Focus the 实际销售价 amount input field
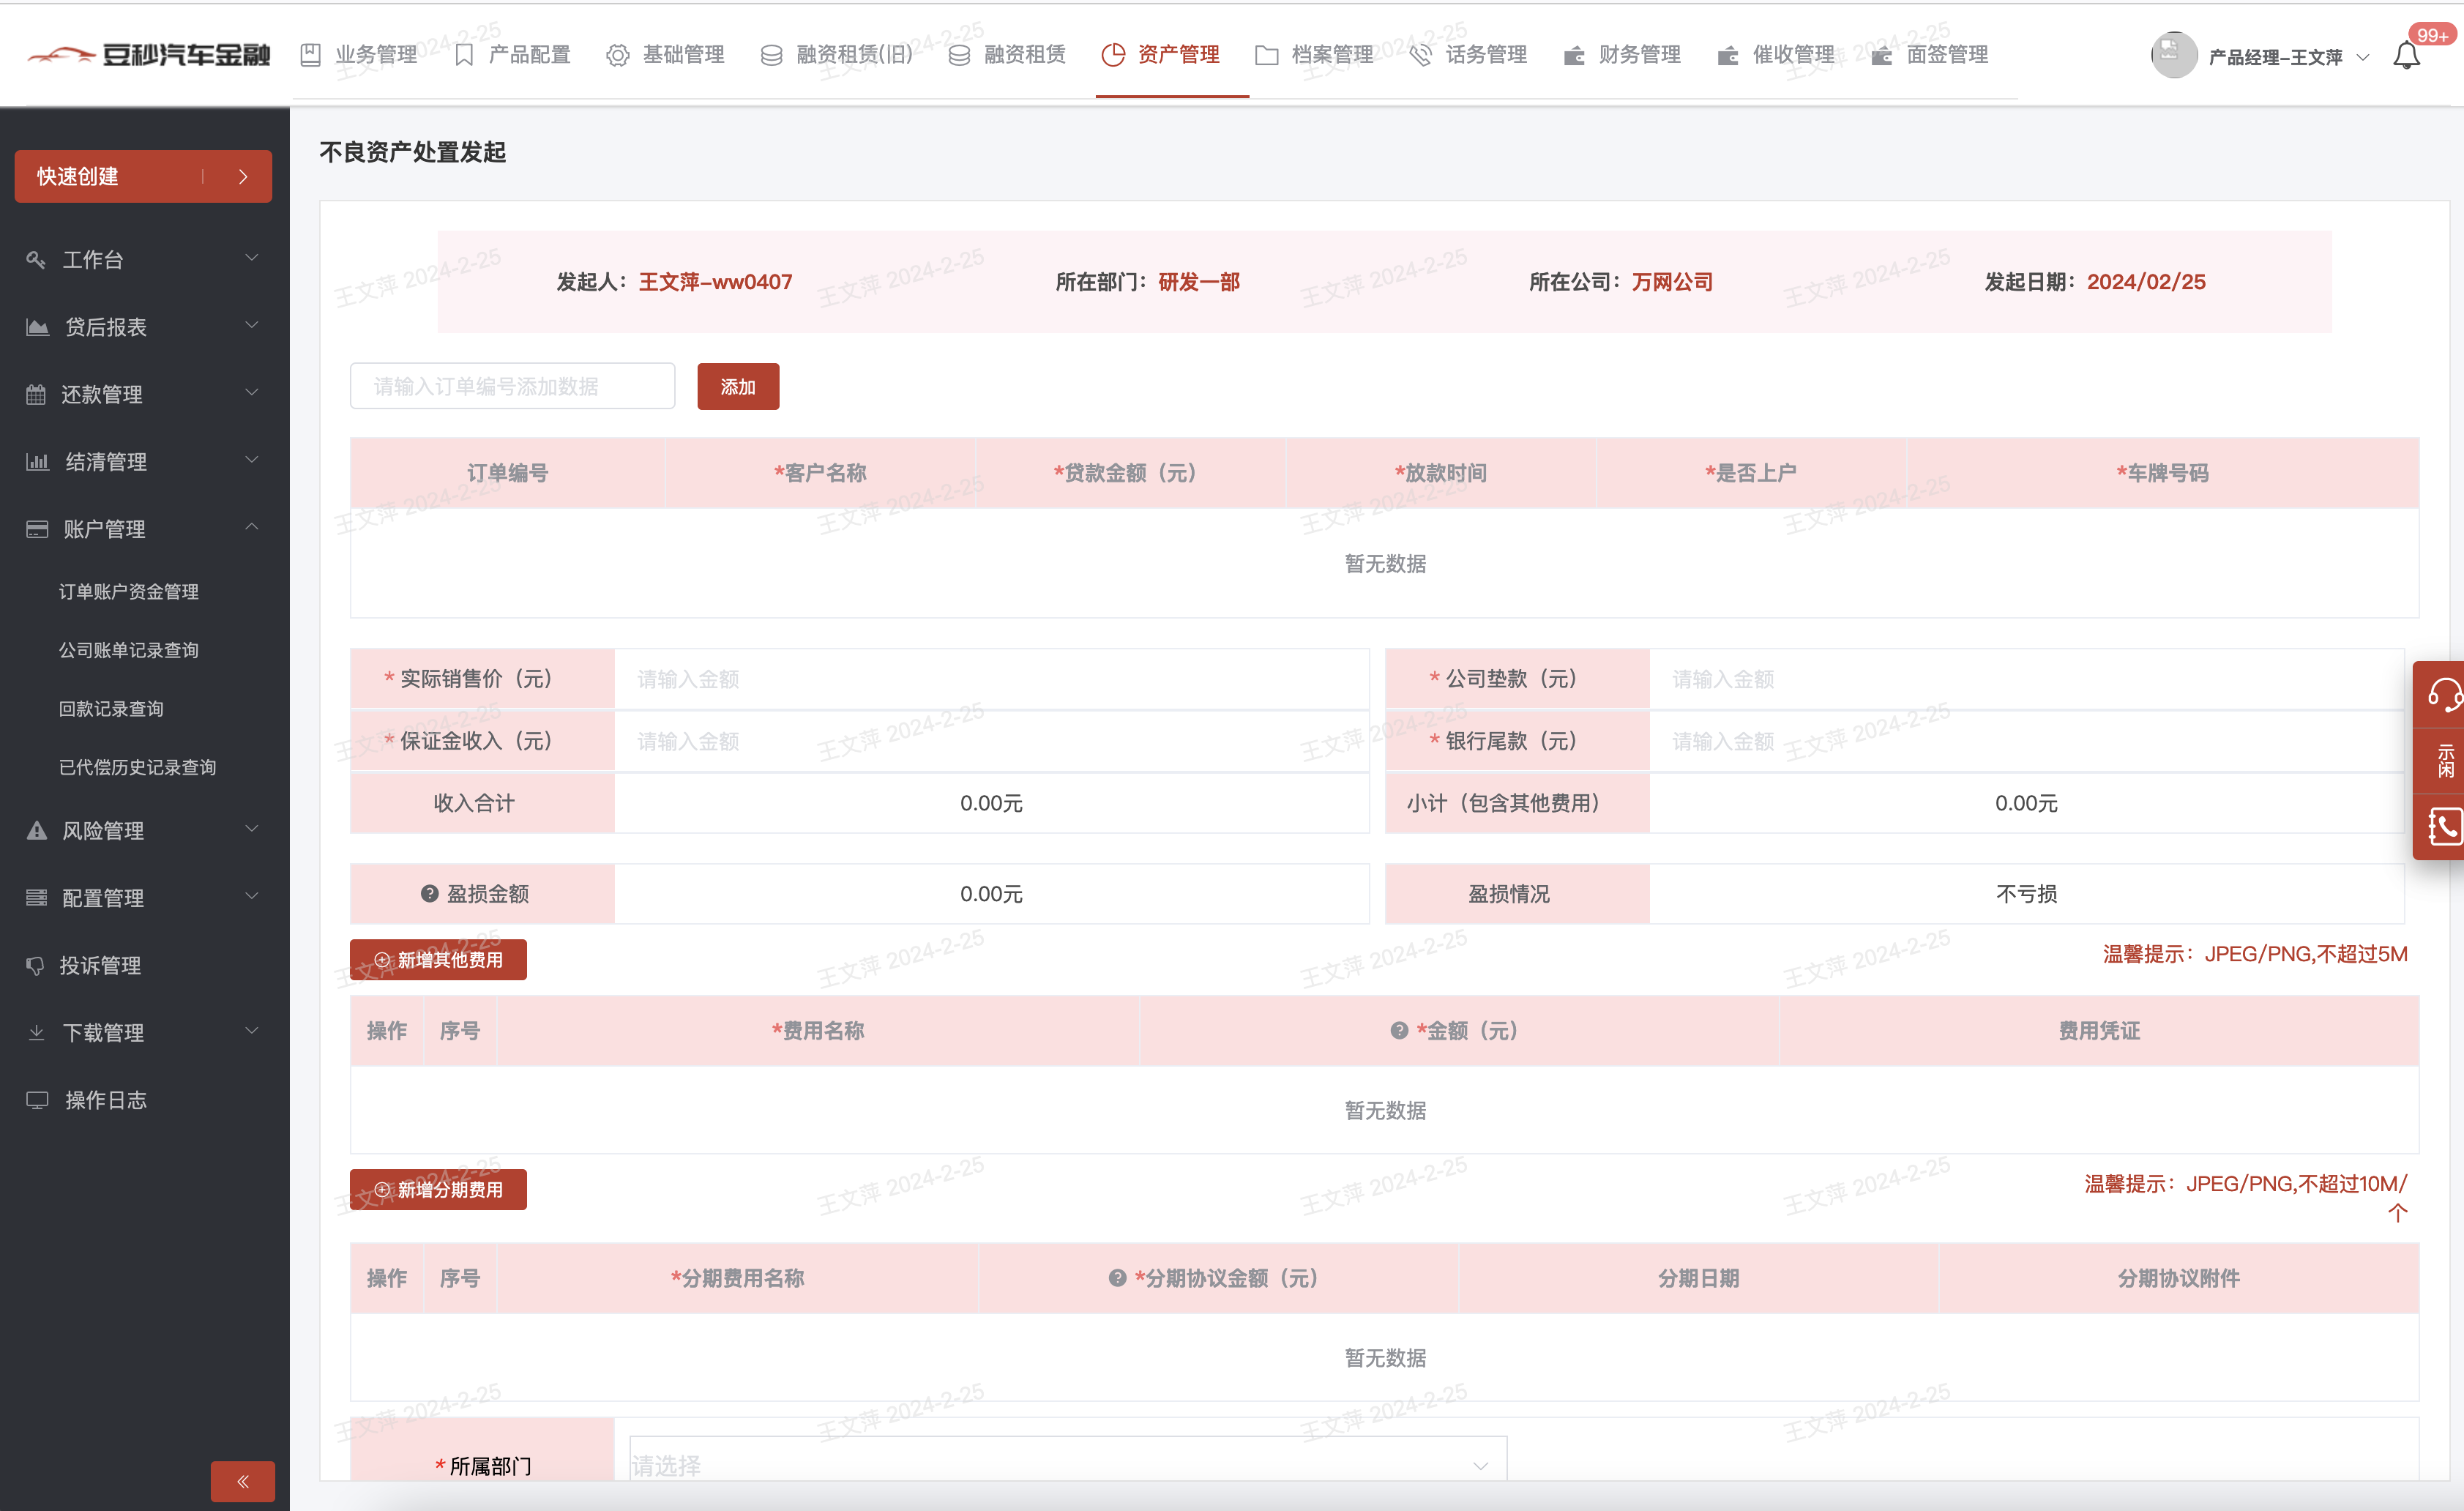Screen dimensions: 2464x1511 990,679
